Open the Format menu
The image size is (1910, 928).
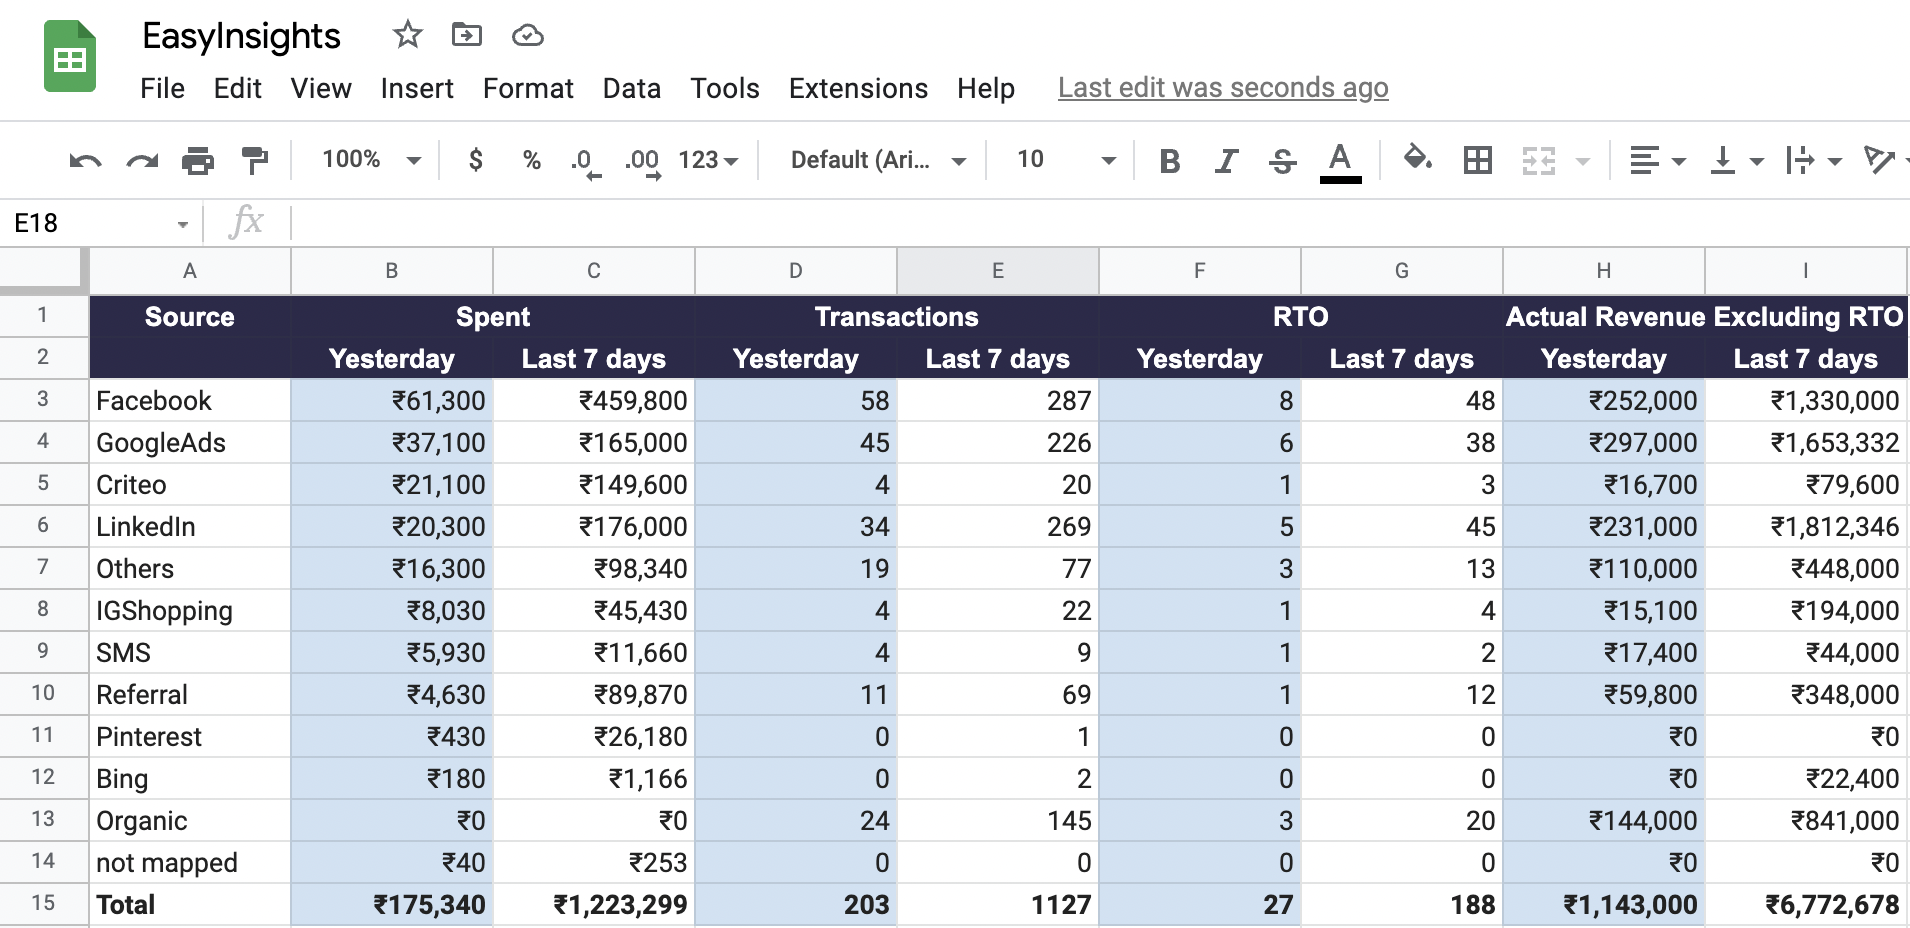[528, 88]
